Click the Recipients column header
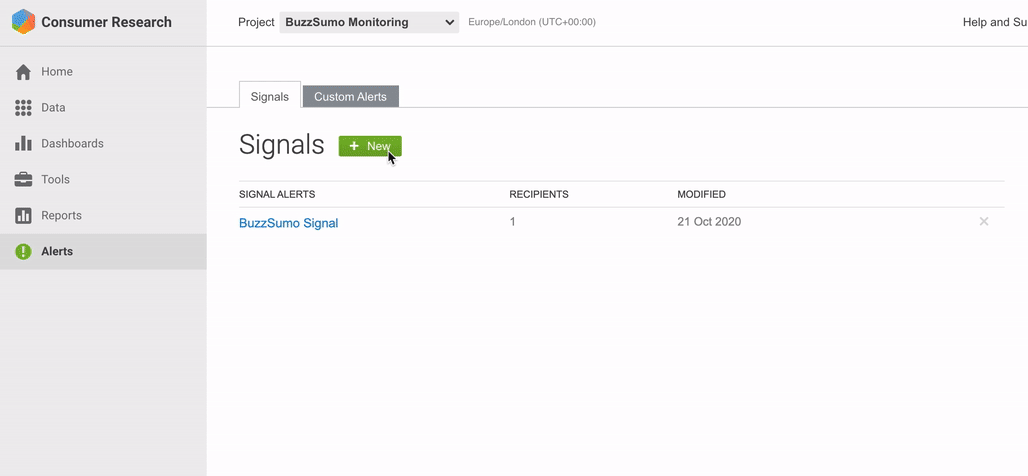 click(x=539, y=194)
